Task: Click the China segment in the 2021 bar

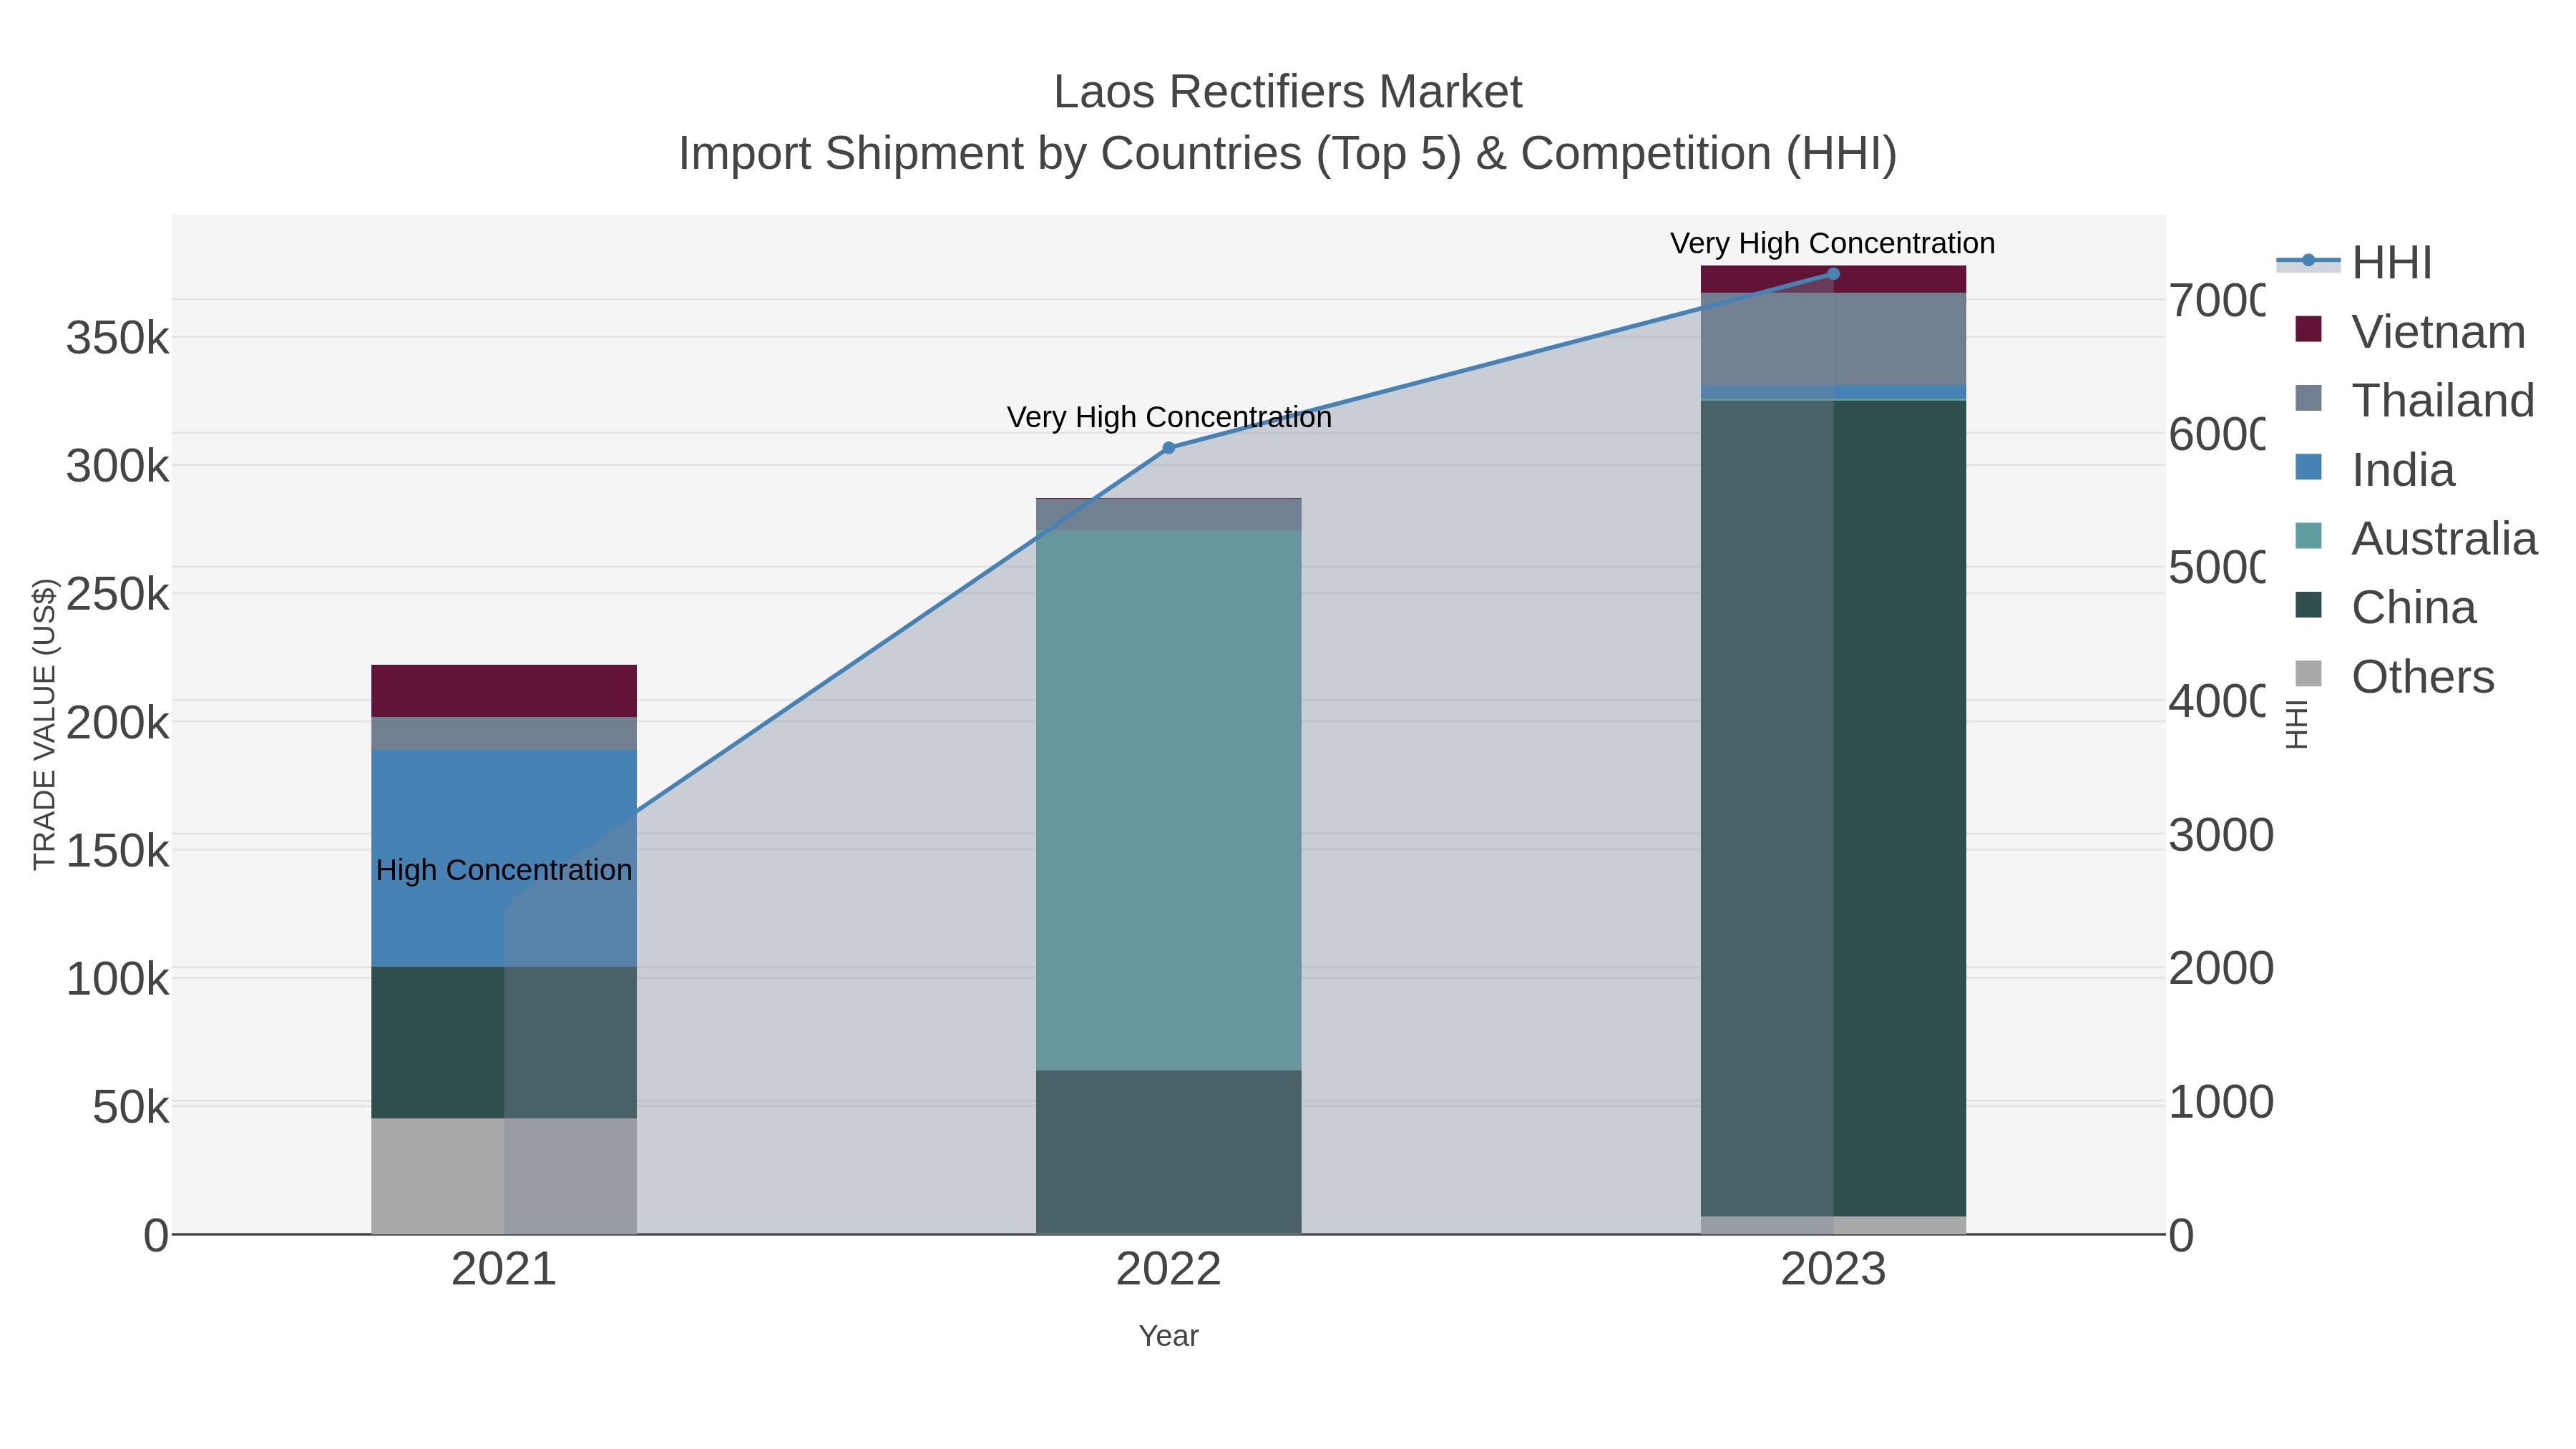Action: pos(504,1043)
